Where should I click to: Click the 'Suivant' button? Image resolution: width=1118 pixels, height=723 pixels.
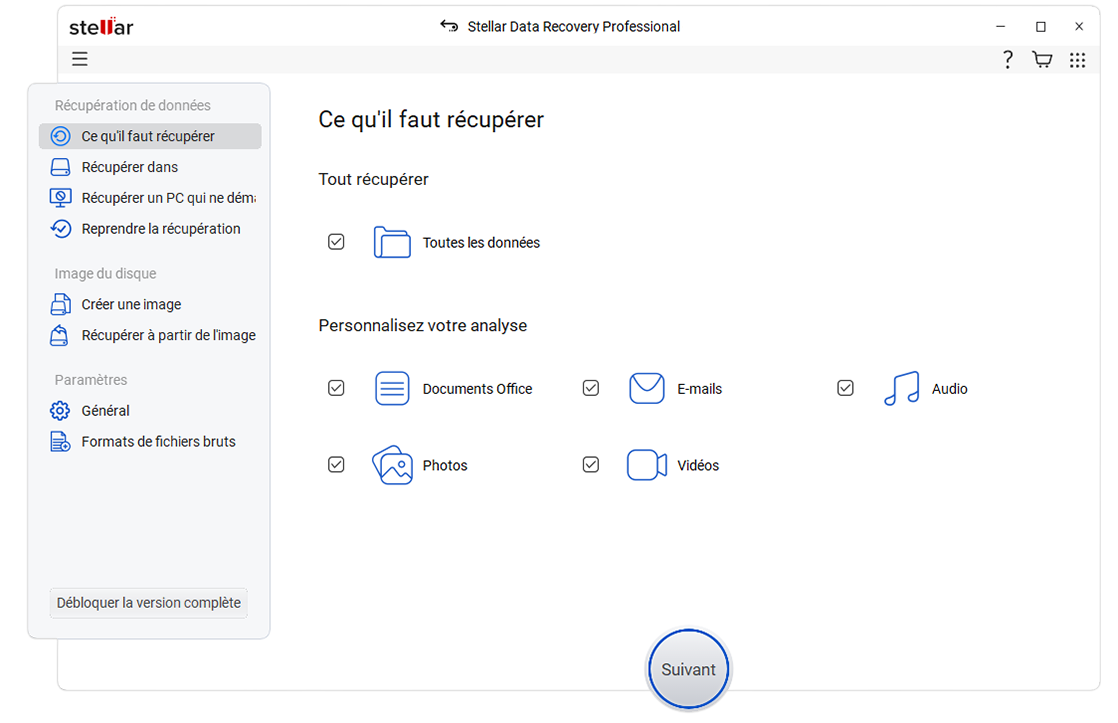[688, 669]
